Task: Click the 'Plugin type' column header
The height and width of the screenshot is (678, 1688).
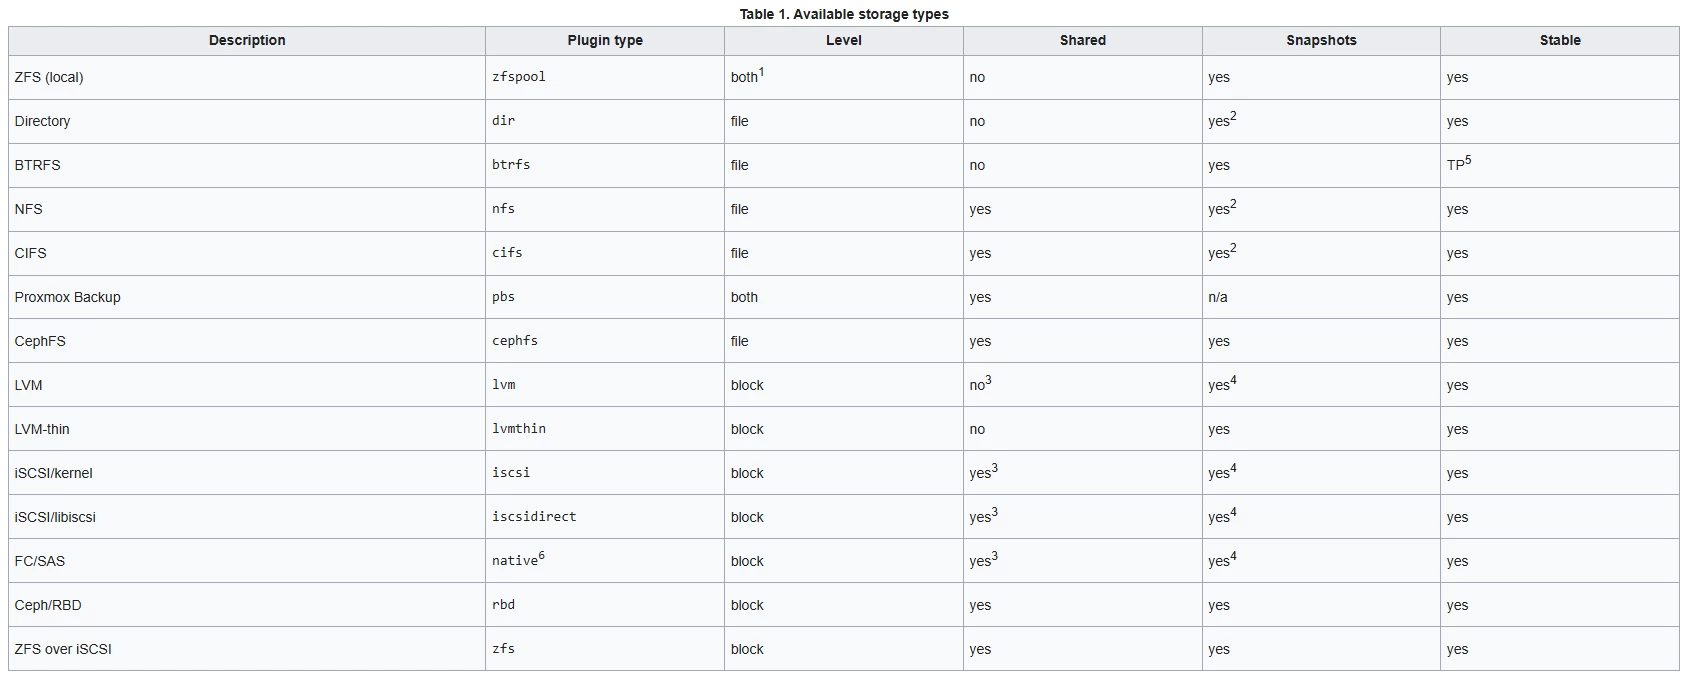Action: coord(605,41)
